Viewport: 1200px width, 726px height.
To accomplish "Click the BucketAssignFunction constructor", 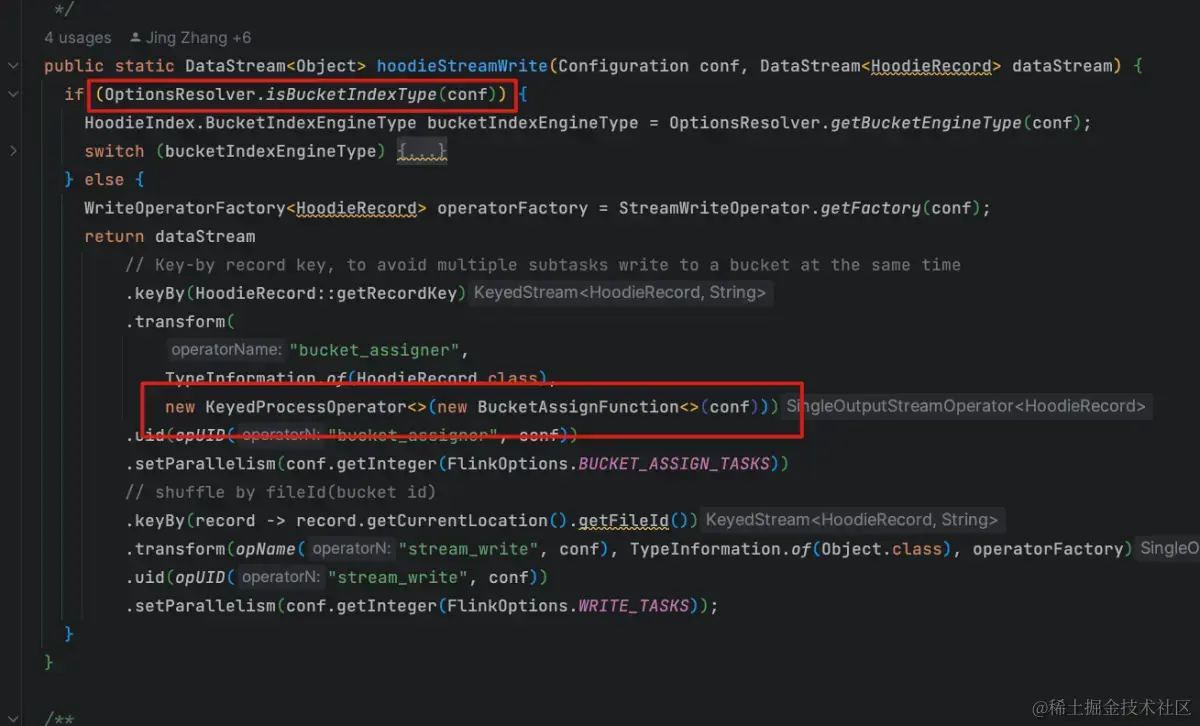I will (x=578, y=407).
